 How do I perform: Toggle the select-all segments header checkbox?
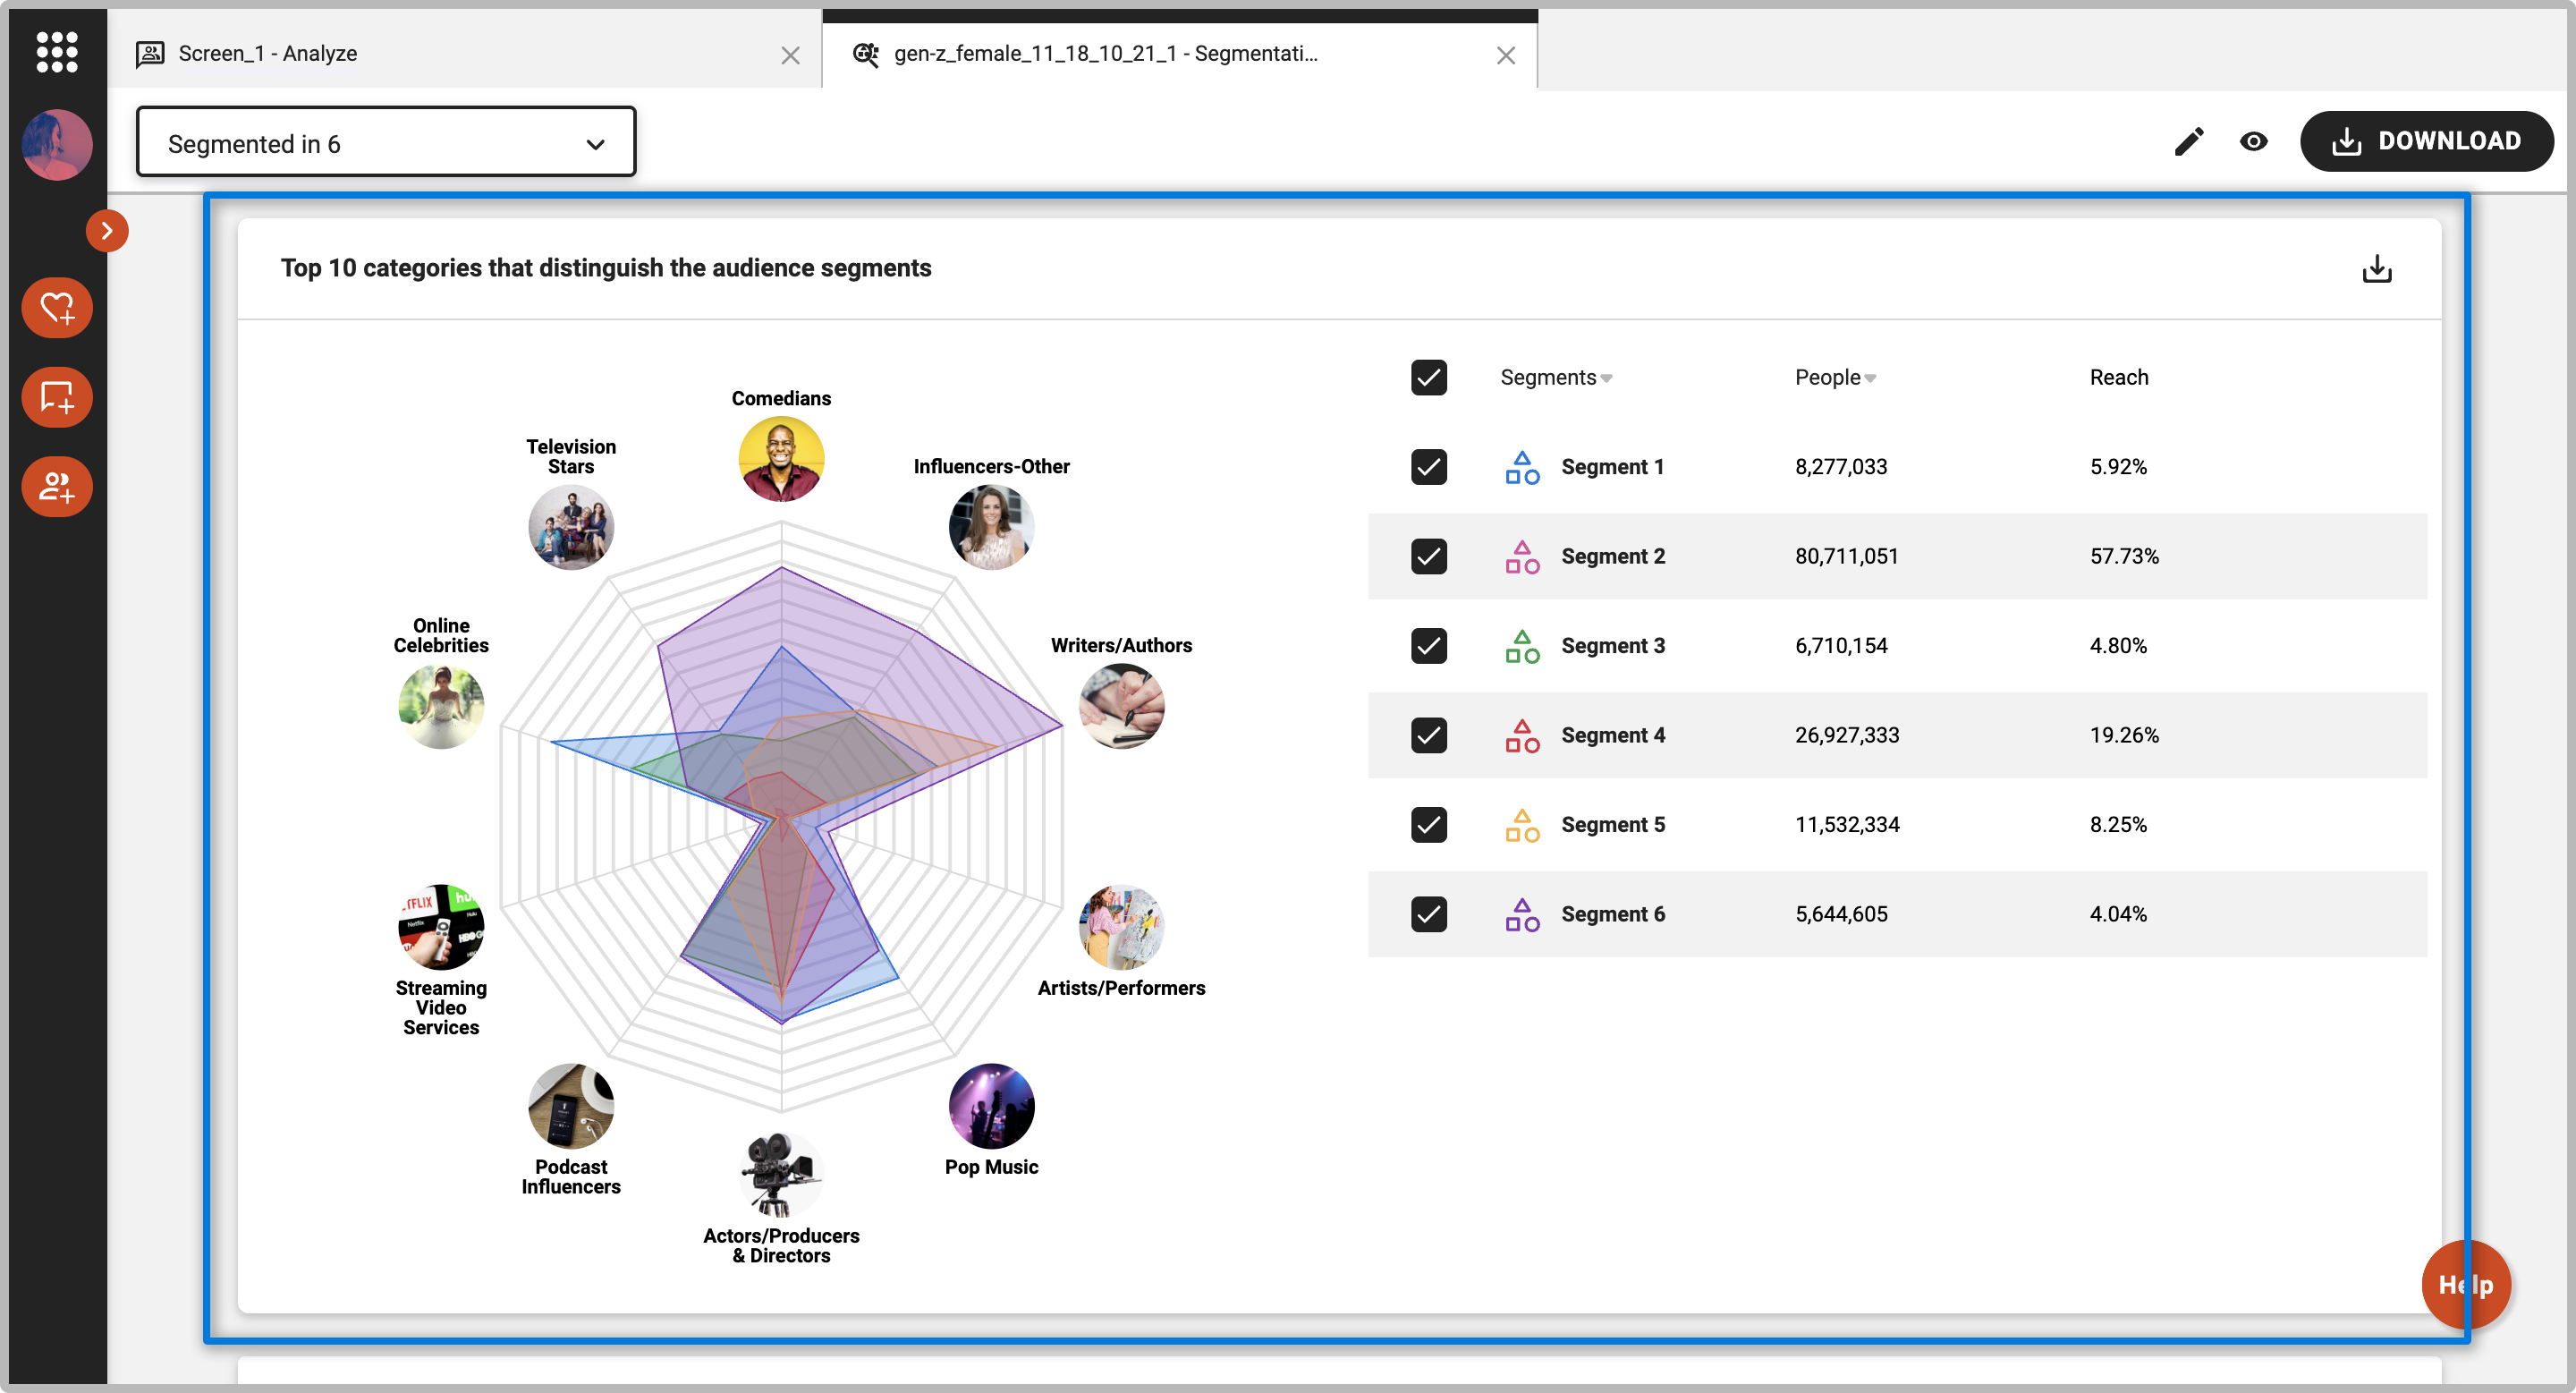tap(1428, 378)
